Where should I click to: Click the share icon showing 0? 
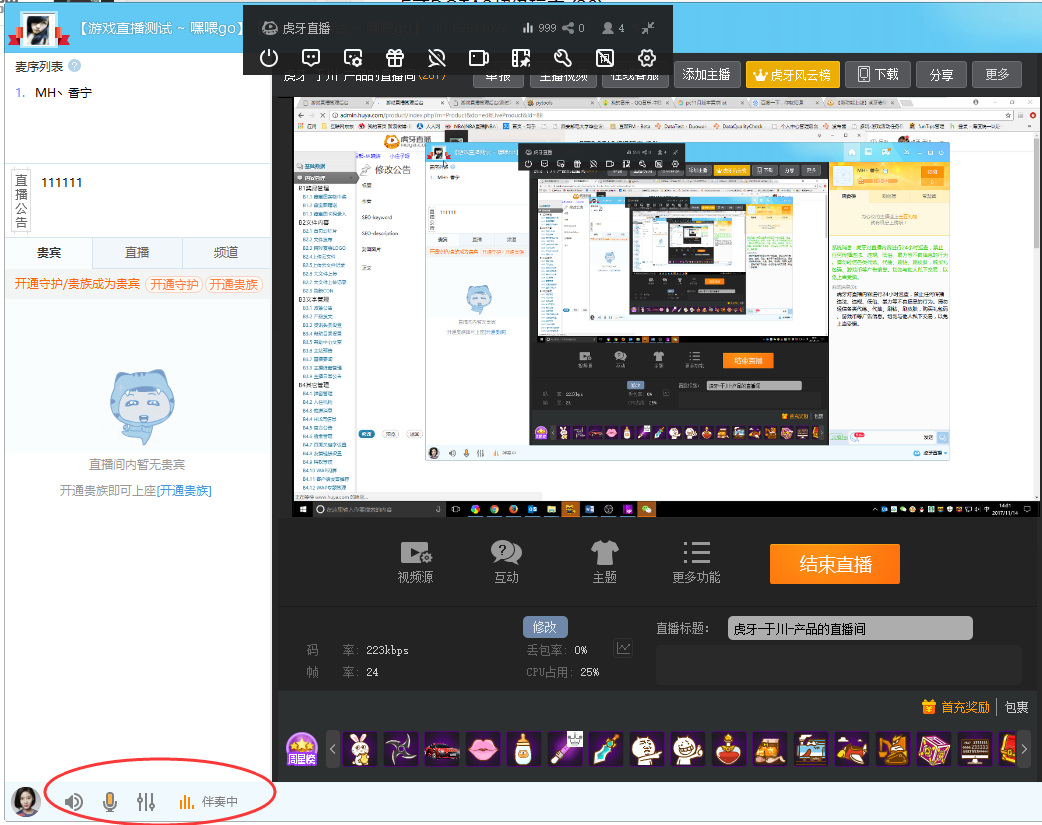[568, 28]
